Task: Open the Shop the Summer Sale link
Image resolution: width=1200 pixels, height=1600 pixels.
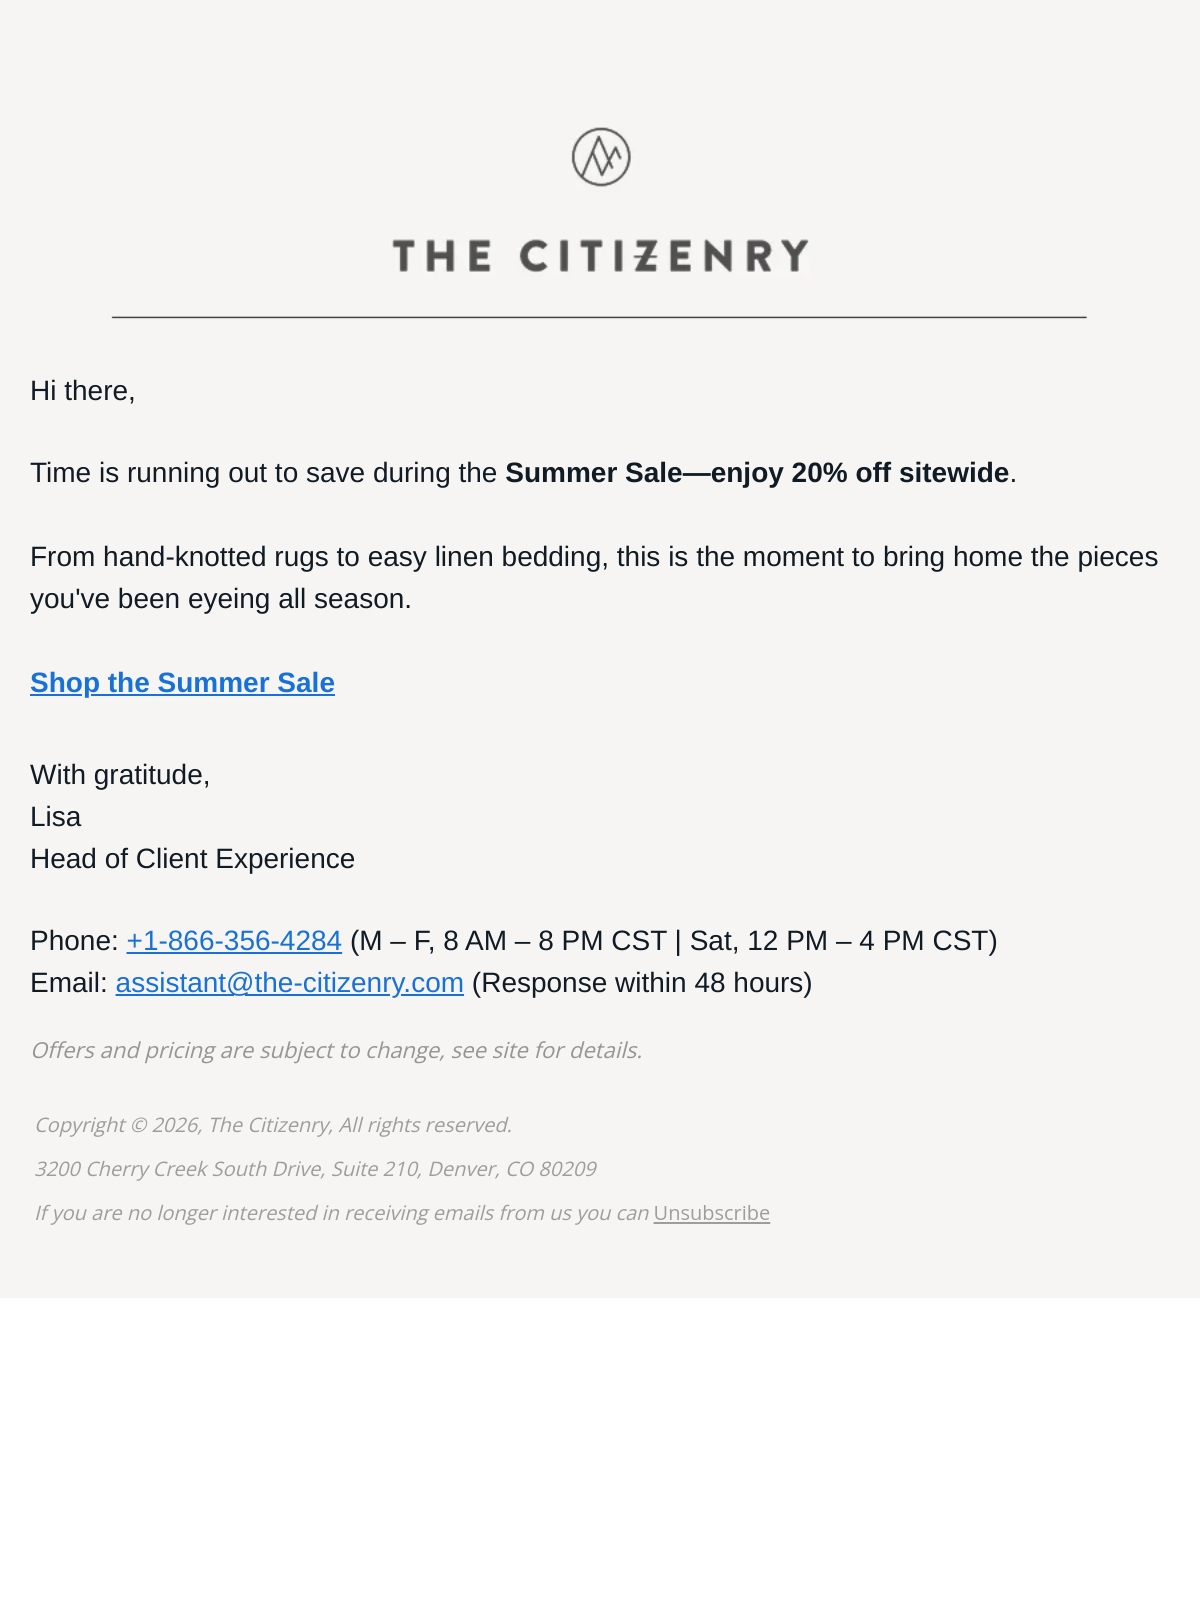Action: [182, 682]
